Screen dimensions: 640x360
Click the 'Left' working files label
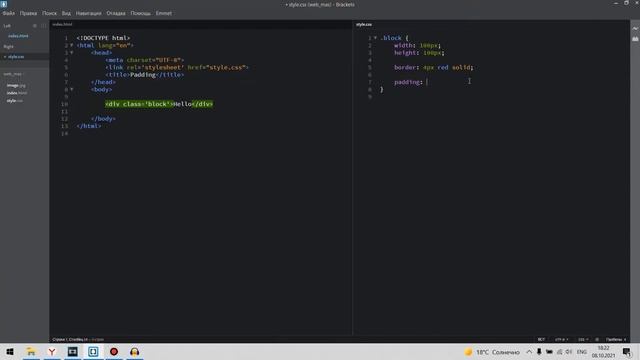pyautogui.click(x=7, y=26)
